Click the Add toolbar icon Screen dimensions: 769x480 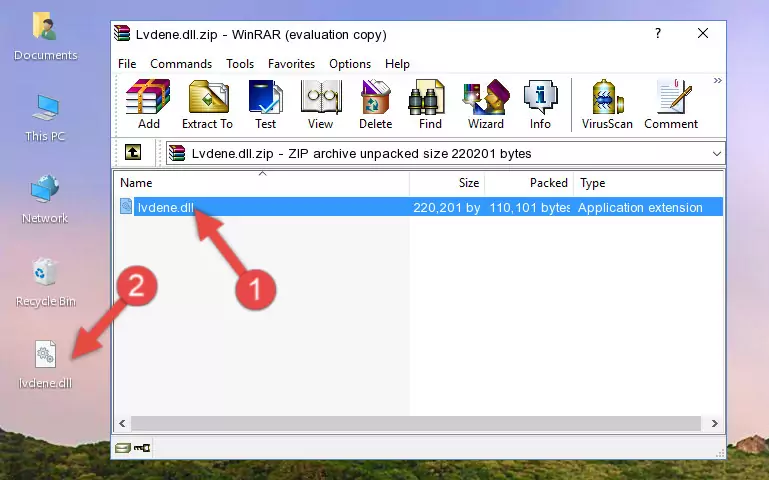(148, 104)
